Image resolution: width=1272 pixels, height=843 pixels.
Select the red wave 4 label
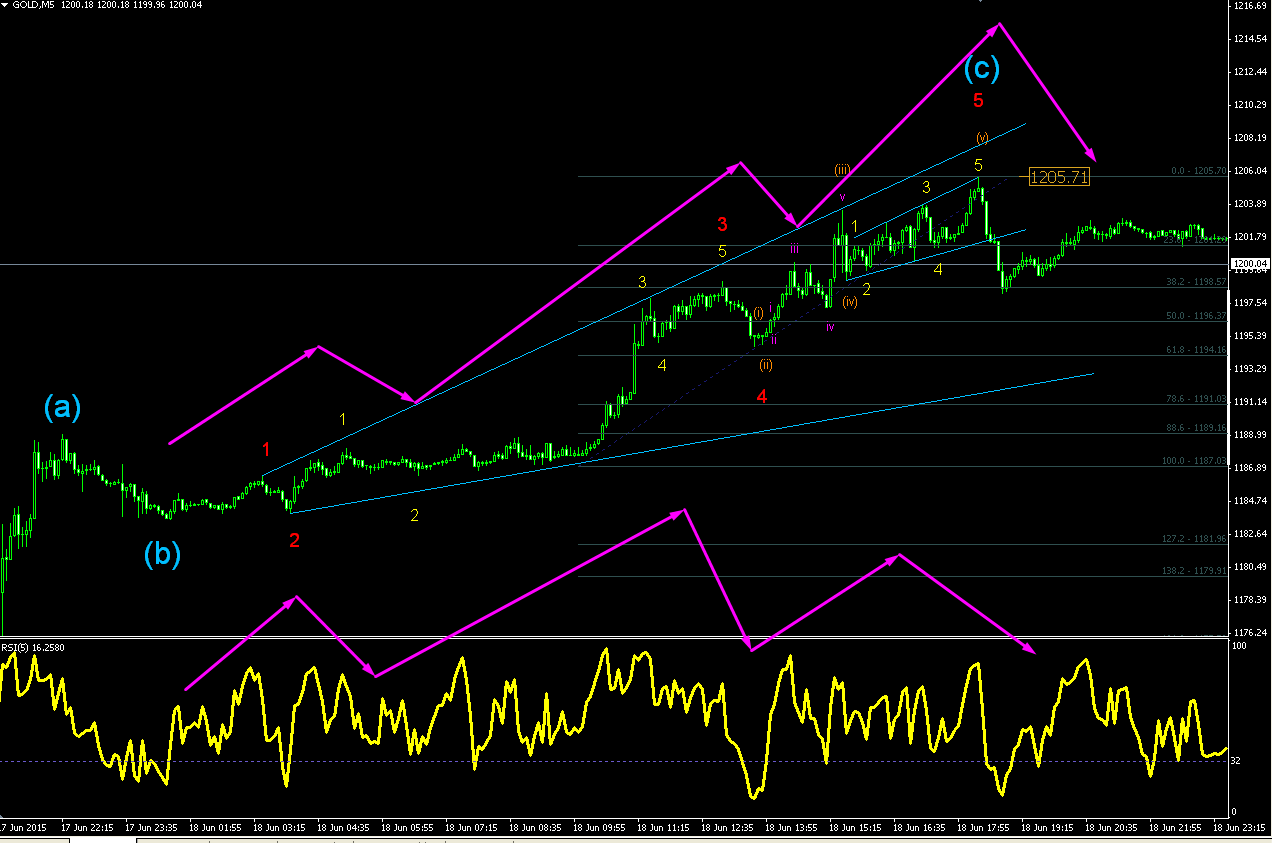click(x=762, y=397)
